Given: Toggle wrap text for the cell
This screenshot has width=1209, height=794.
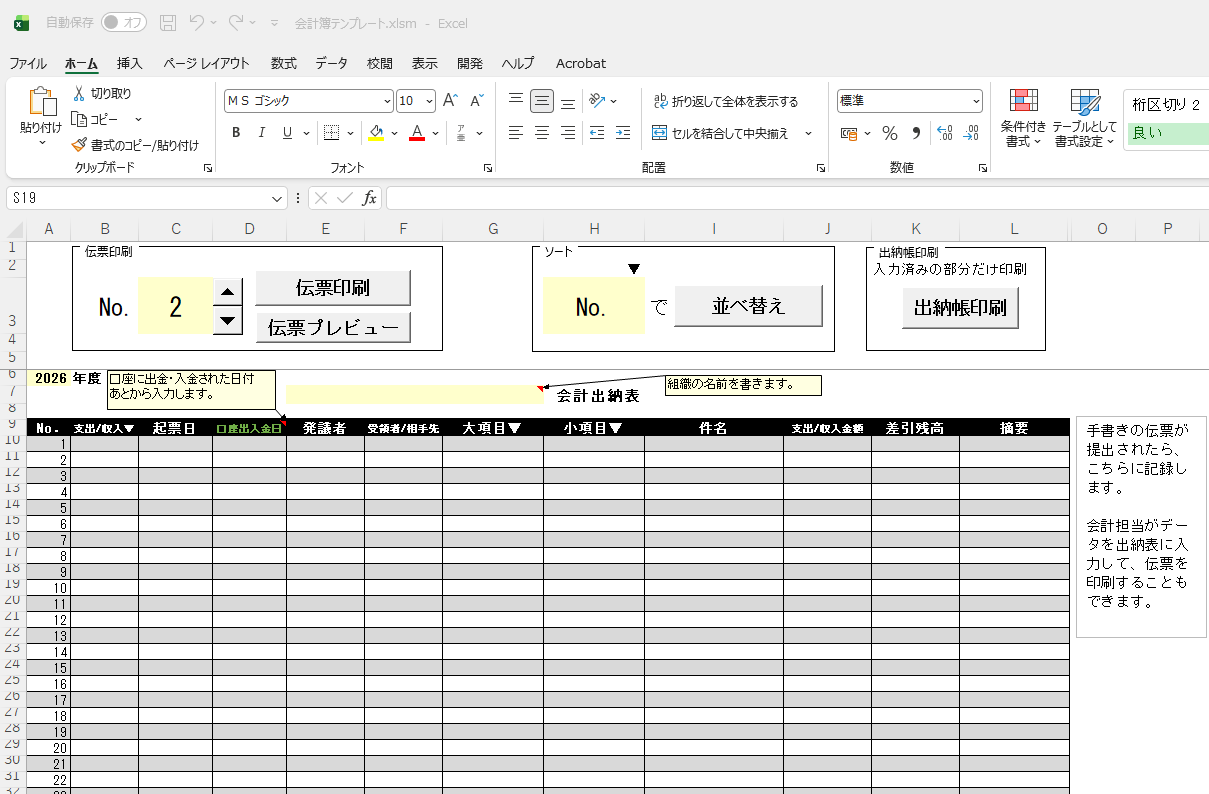Looking at the screenshot, I should pyautogui.click(x=725, y=101).
